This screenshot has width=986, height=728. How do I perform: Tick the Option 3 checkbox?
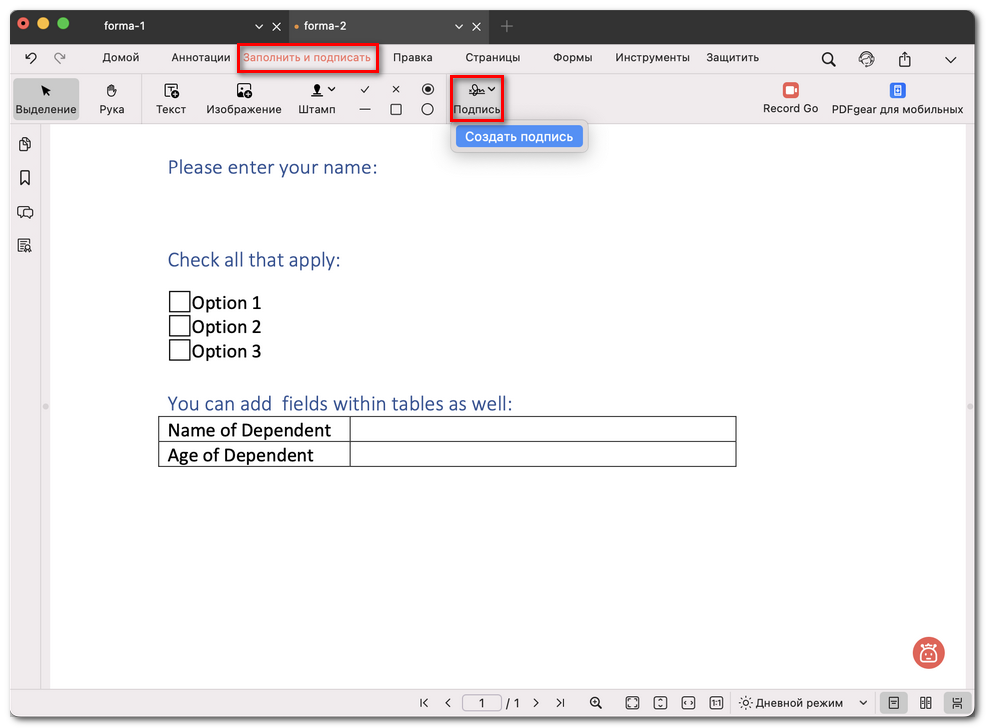179,350
